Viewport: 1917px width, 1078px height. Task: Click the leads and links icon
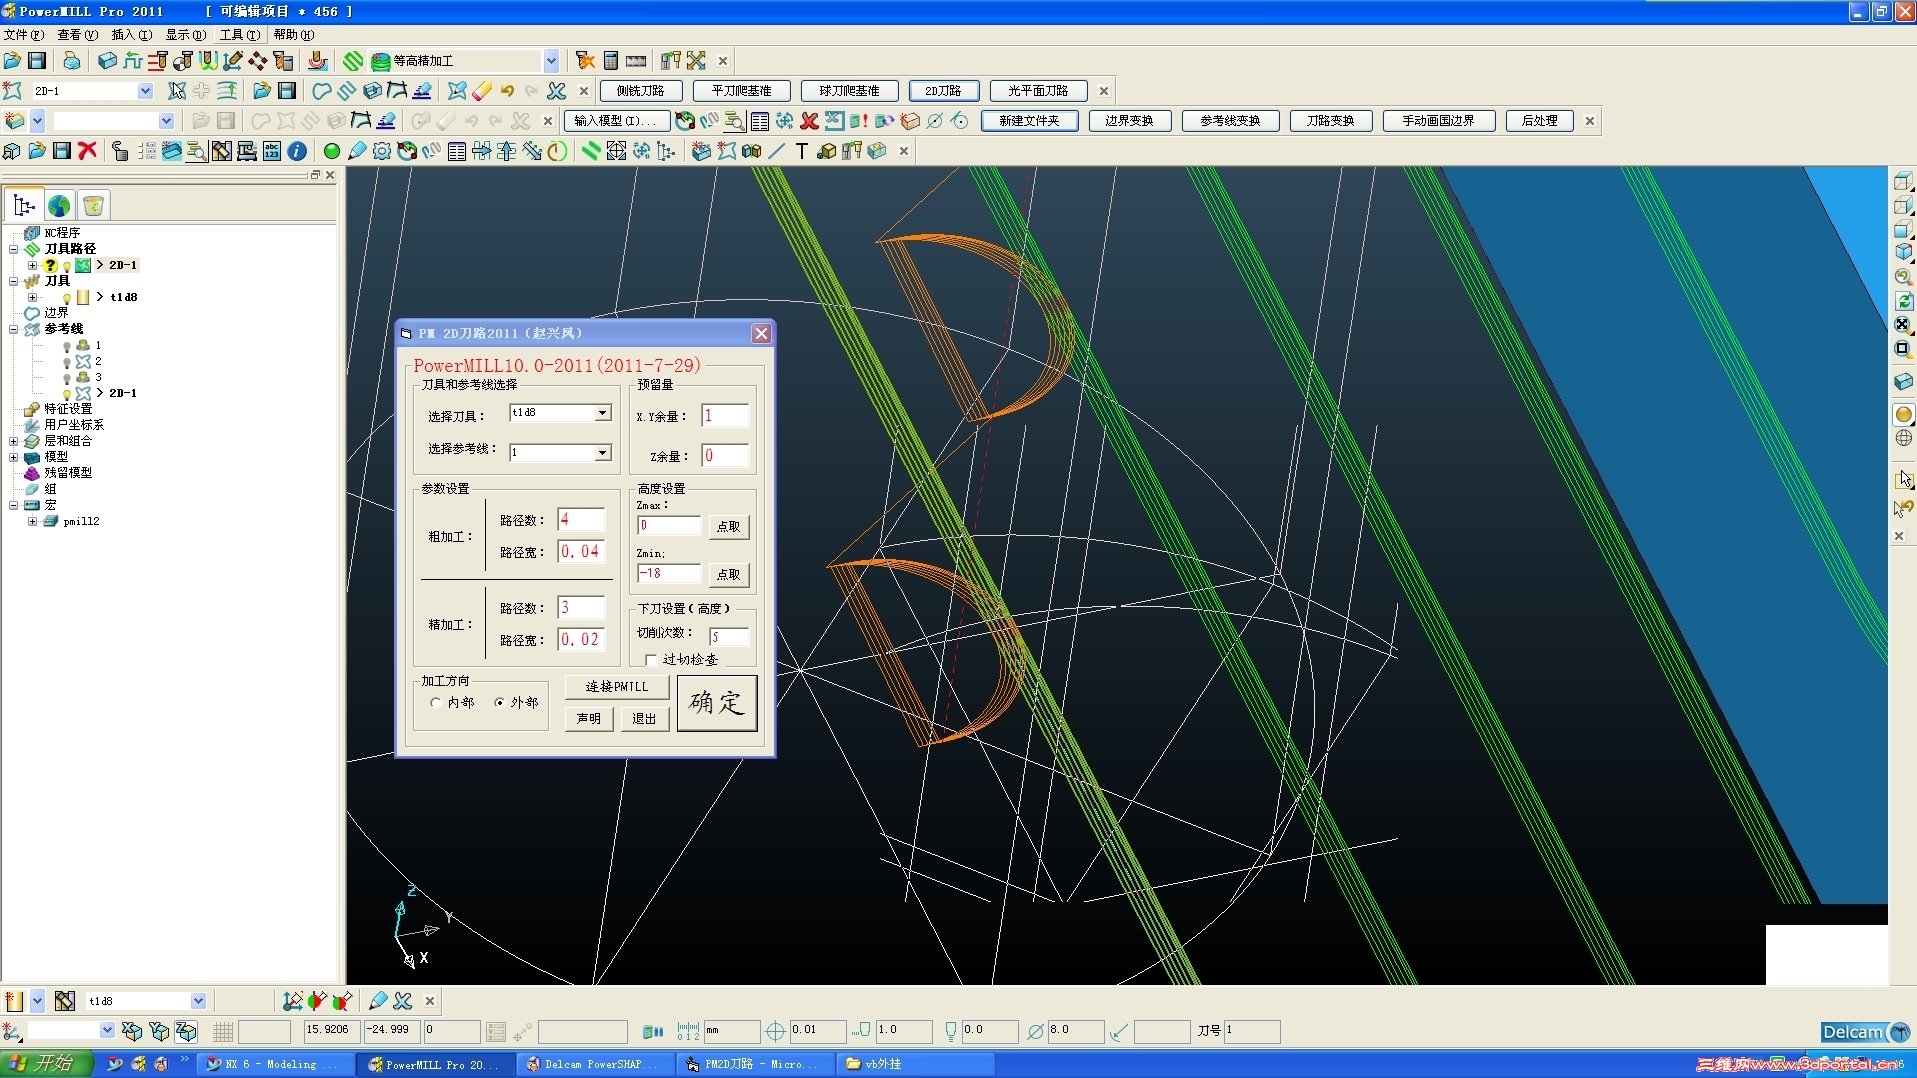pos(208,61)
